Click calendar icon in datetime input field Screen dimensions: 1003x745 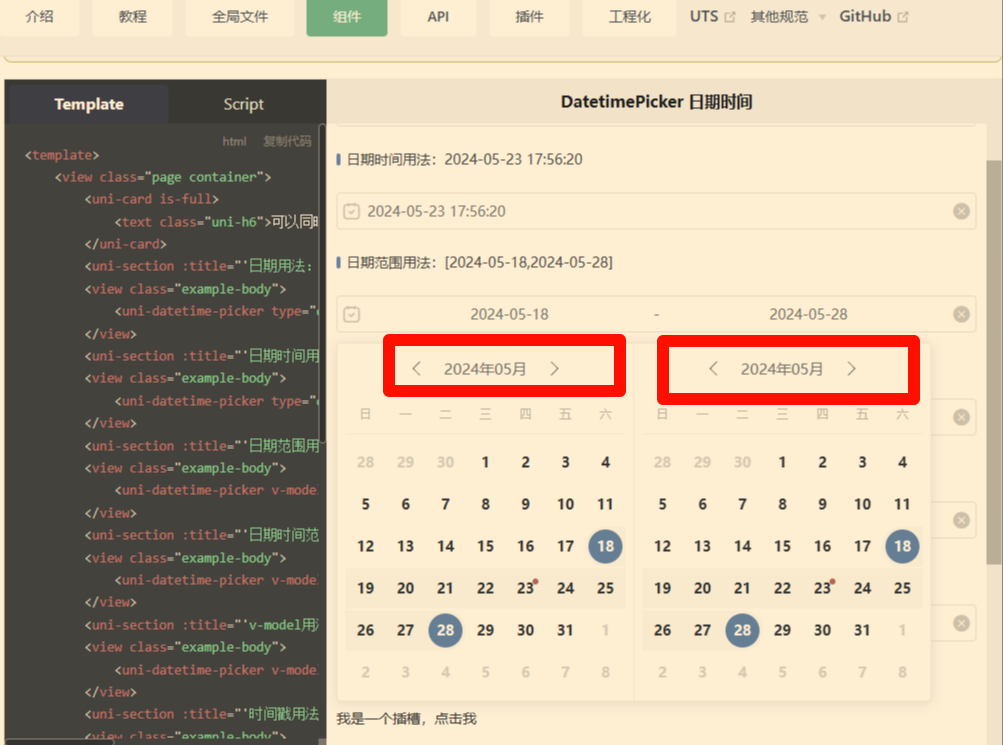[352, 211]
